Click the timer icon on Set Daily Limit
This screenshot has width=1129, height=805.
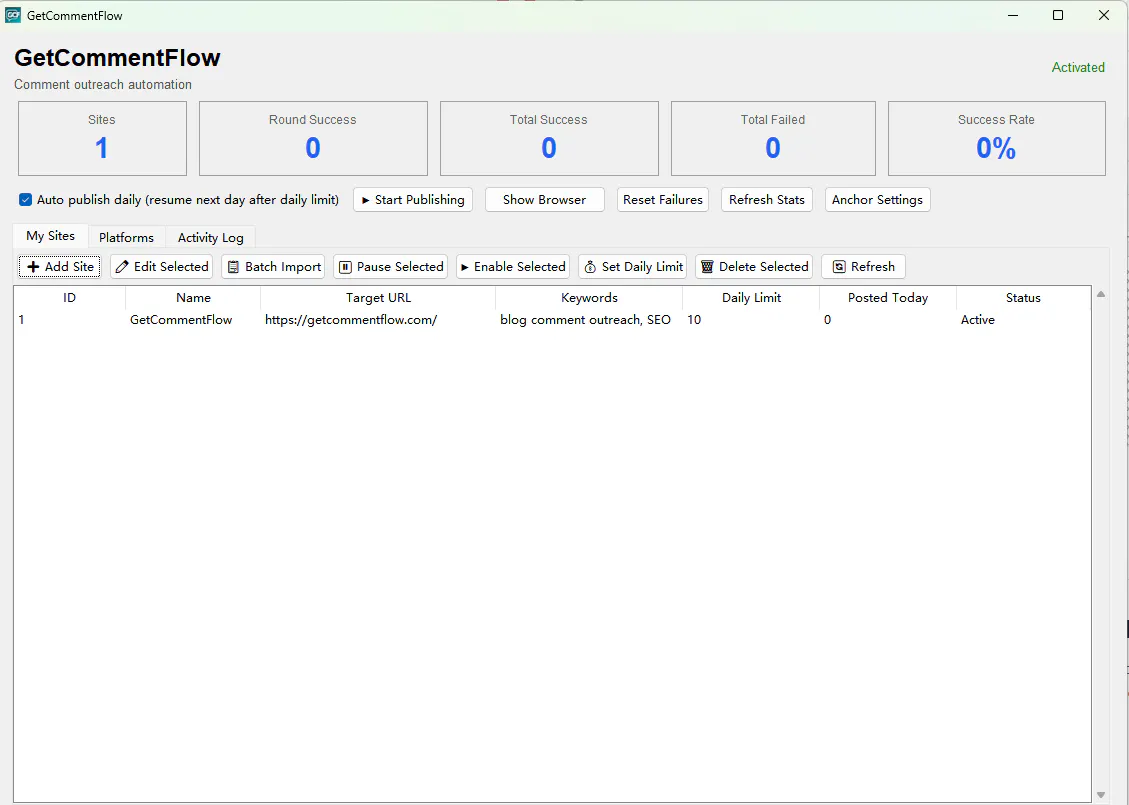click(x=590, y=267)
